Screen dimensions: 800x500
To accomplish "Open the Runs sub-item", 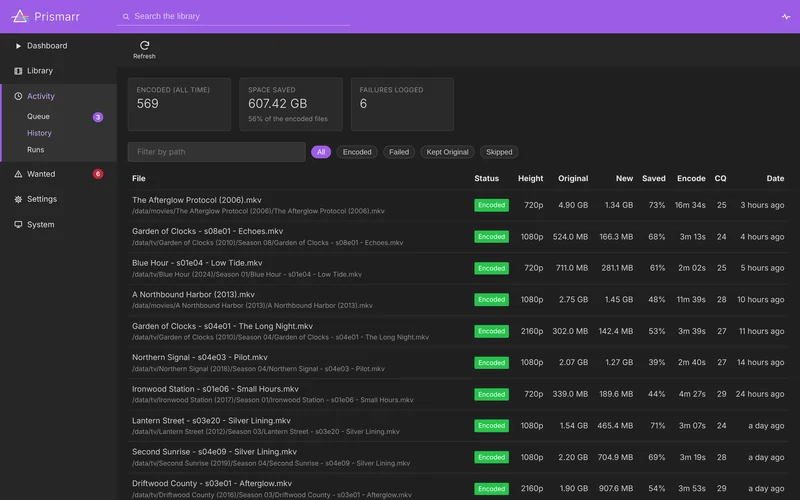I will (35, 149).
